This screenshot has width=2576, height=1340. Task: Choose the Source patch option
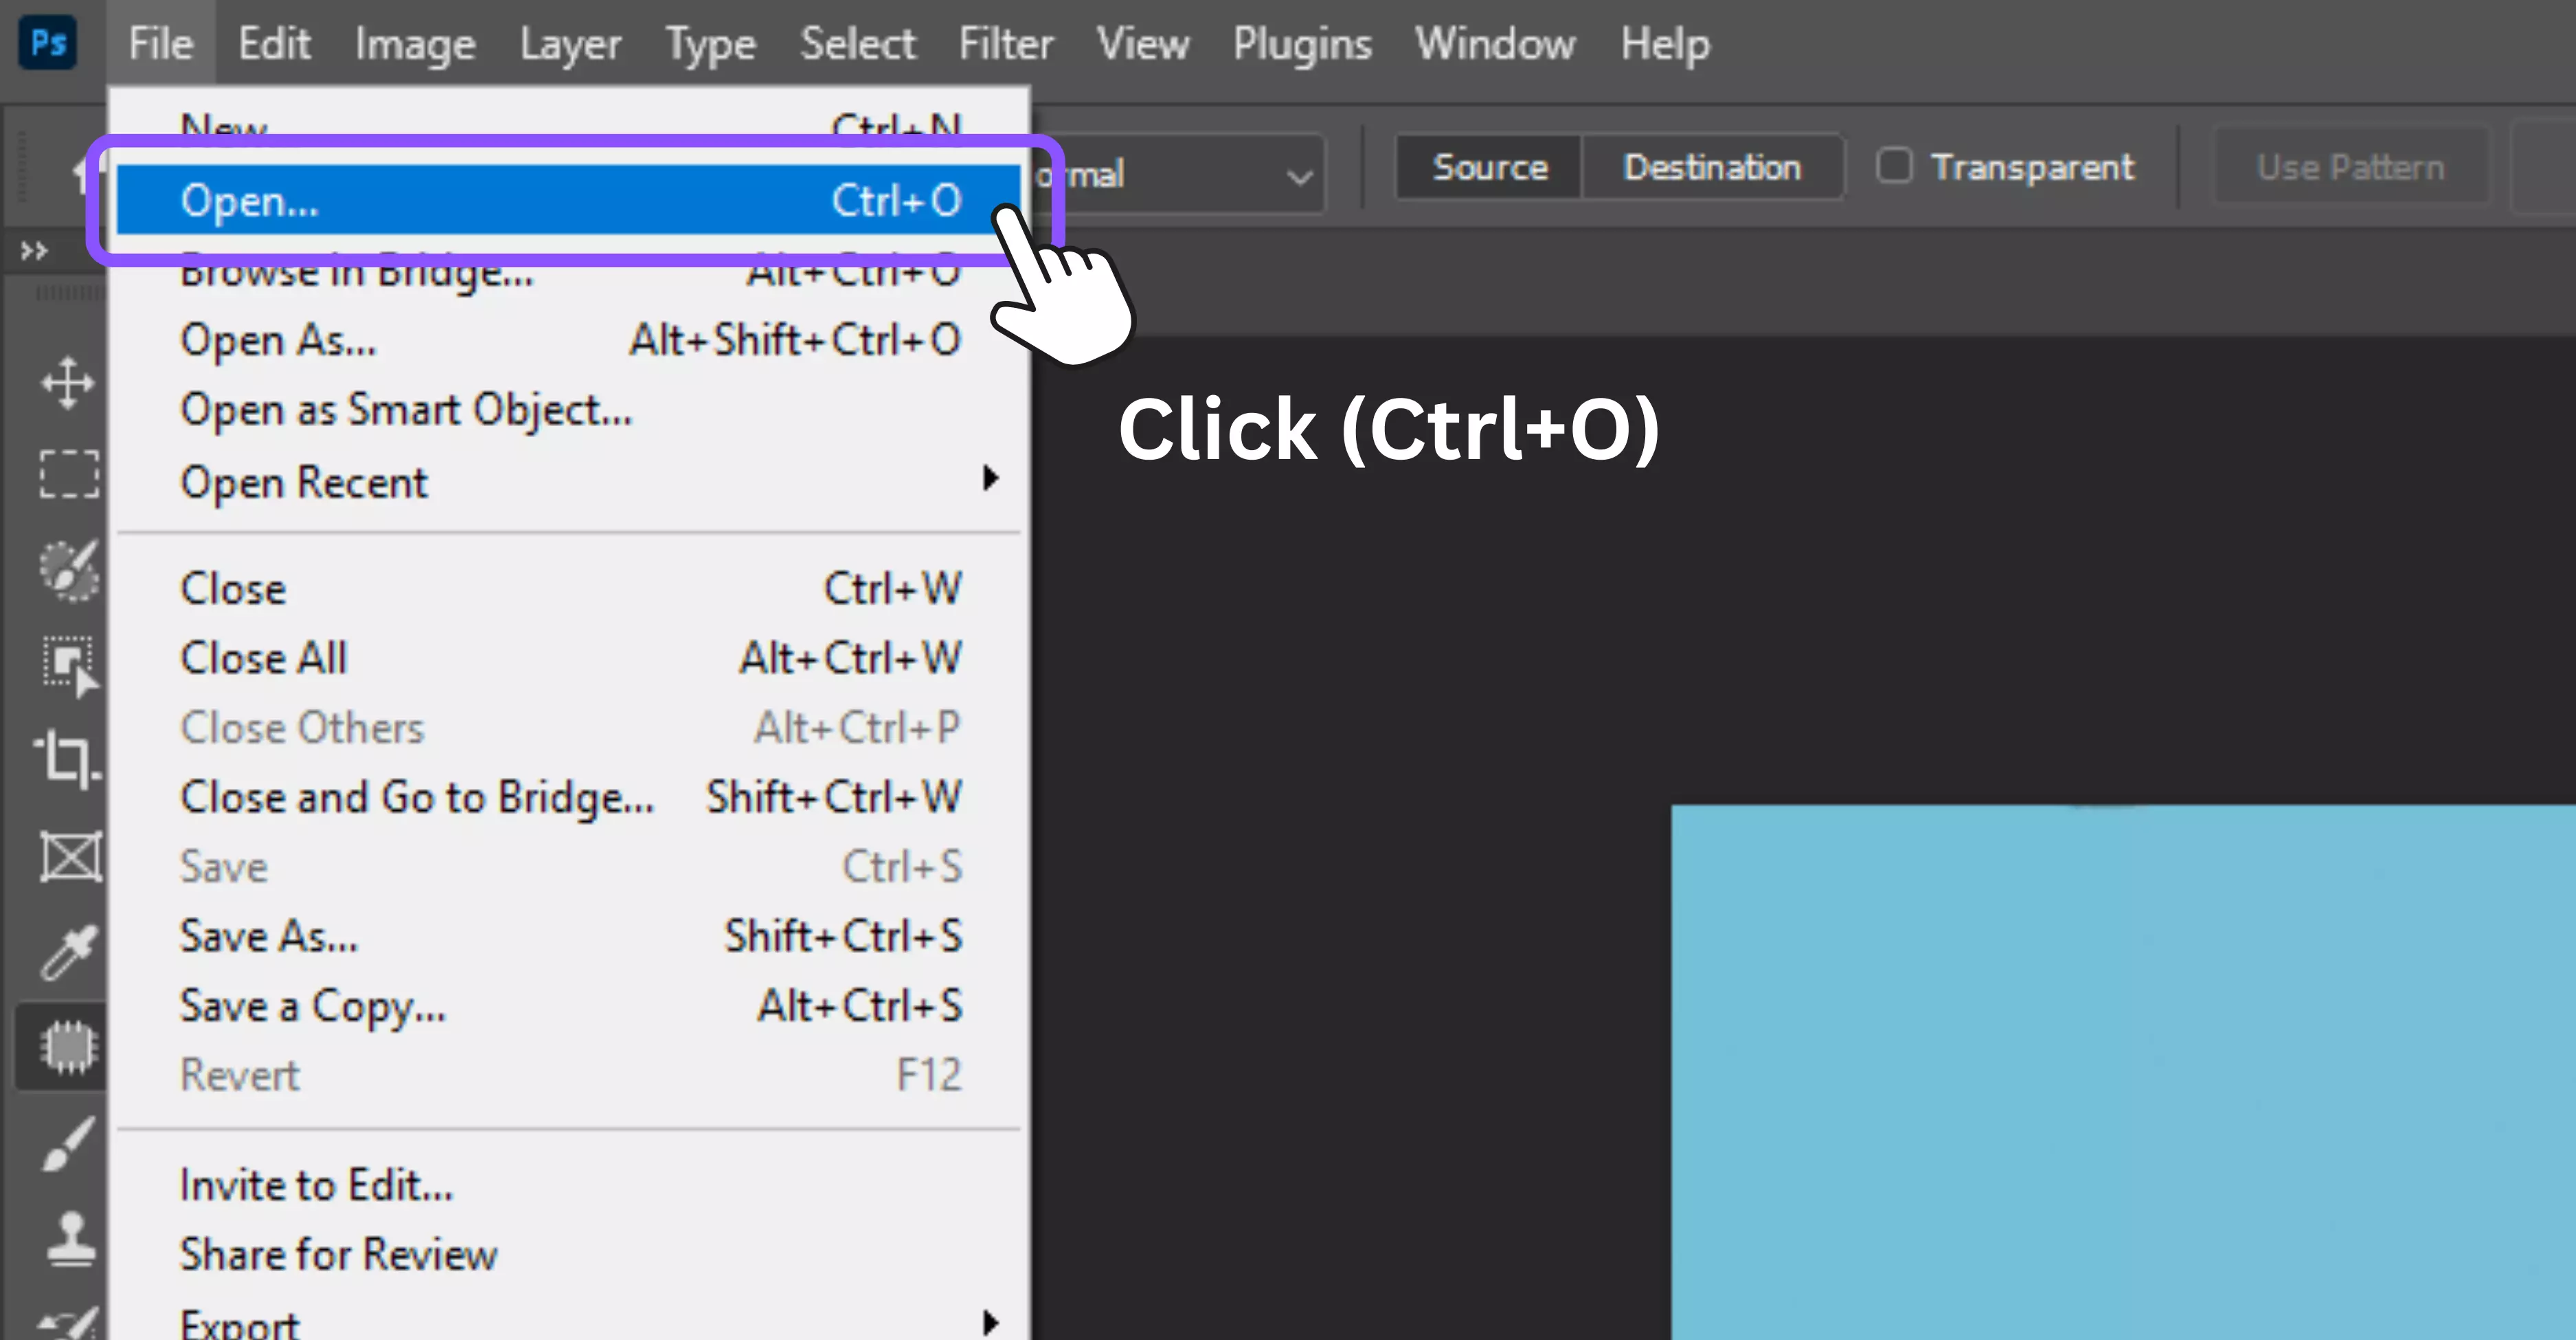click(1489, 167)
